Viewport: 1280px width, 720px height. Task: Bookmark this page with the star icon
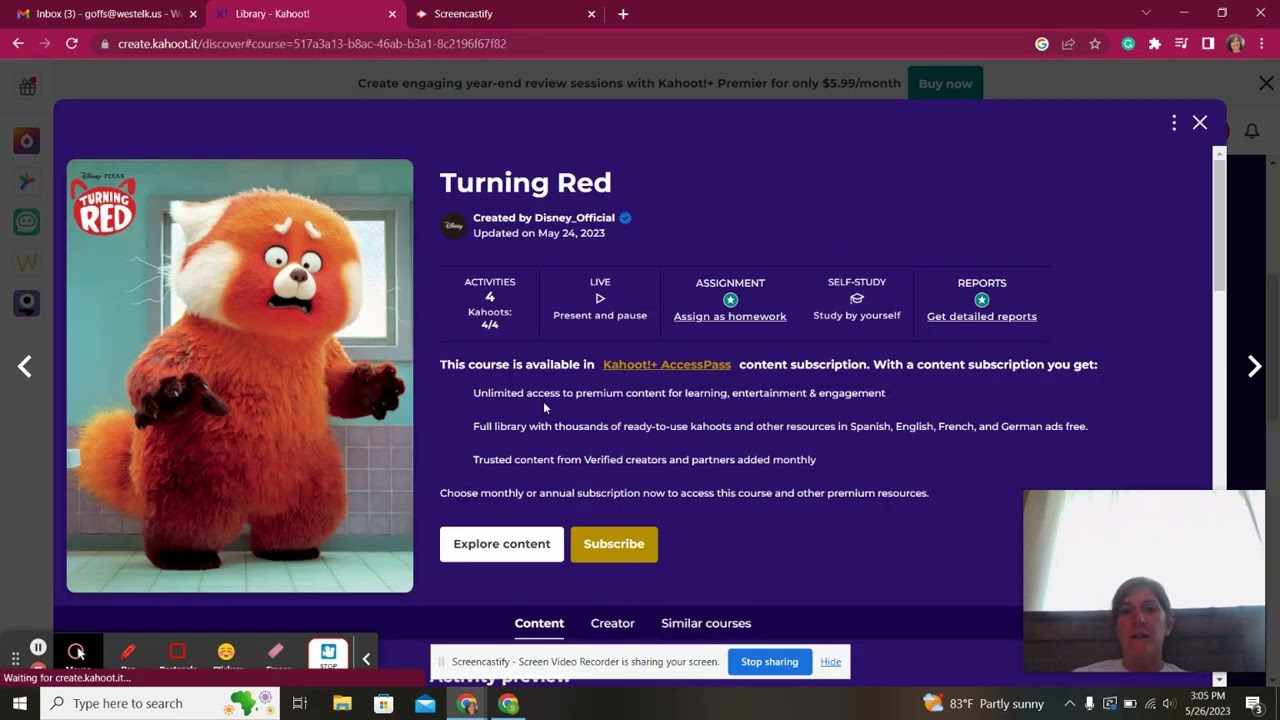(x=1095, y=44)
